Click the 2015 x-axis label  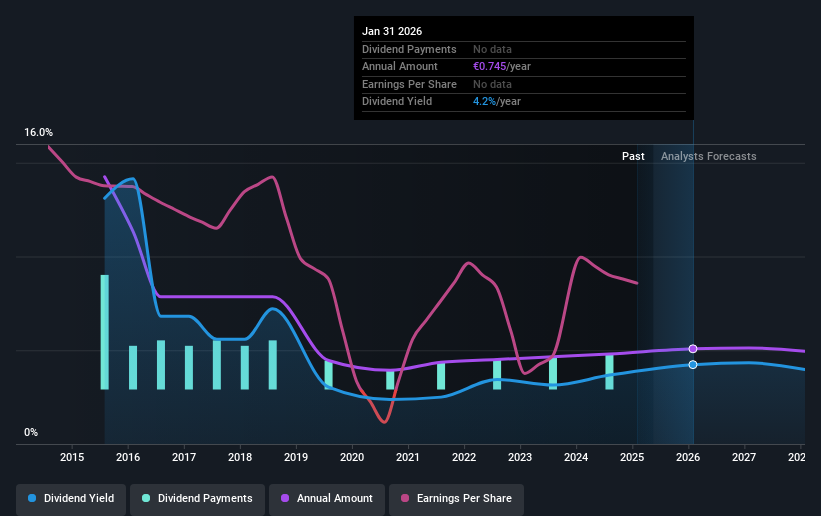72,457
